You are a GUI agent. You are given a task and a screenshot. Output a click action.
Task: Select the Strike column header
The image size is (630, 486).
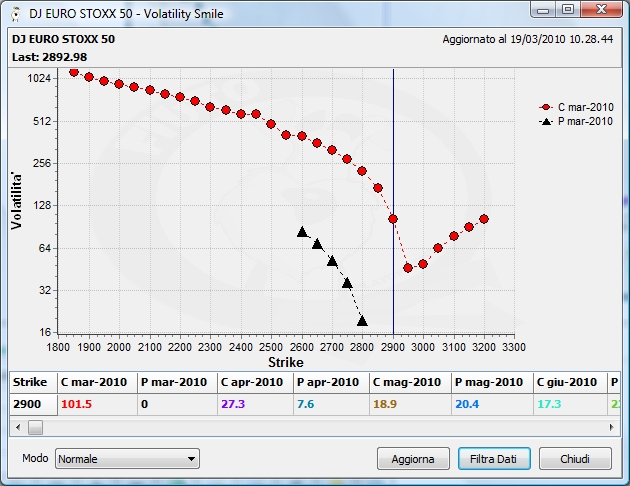33,382
